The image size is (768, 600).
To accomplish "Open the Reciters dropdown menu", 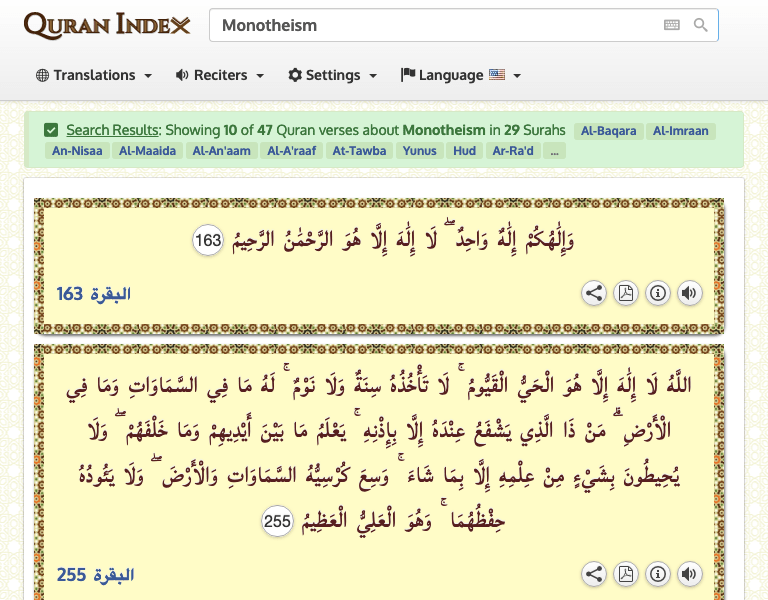I will (x=219, y=75).
